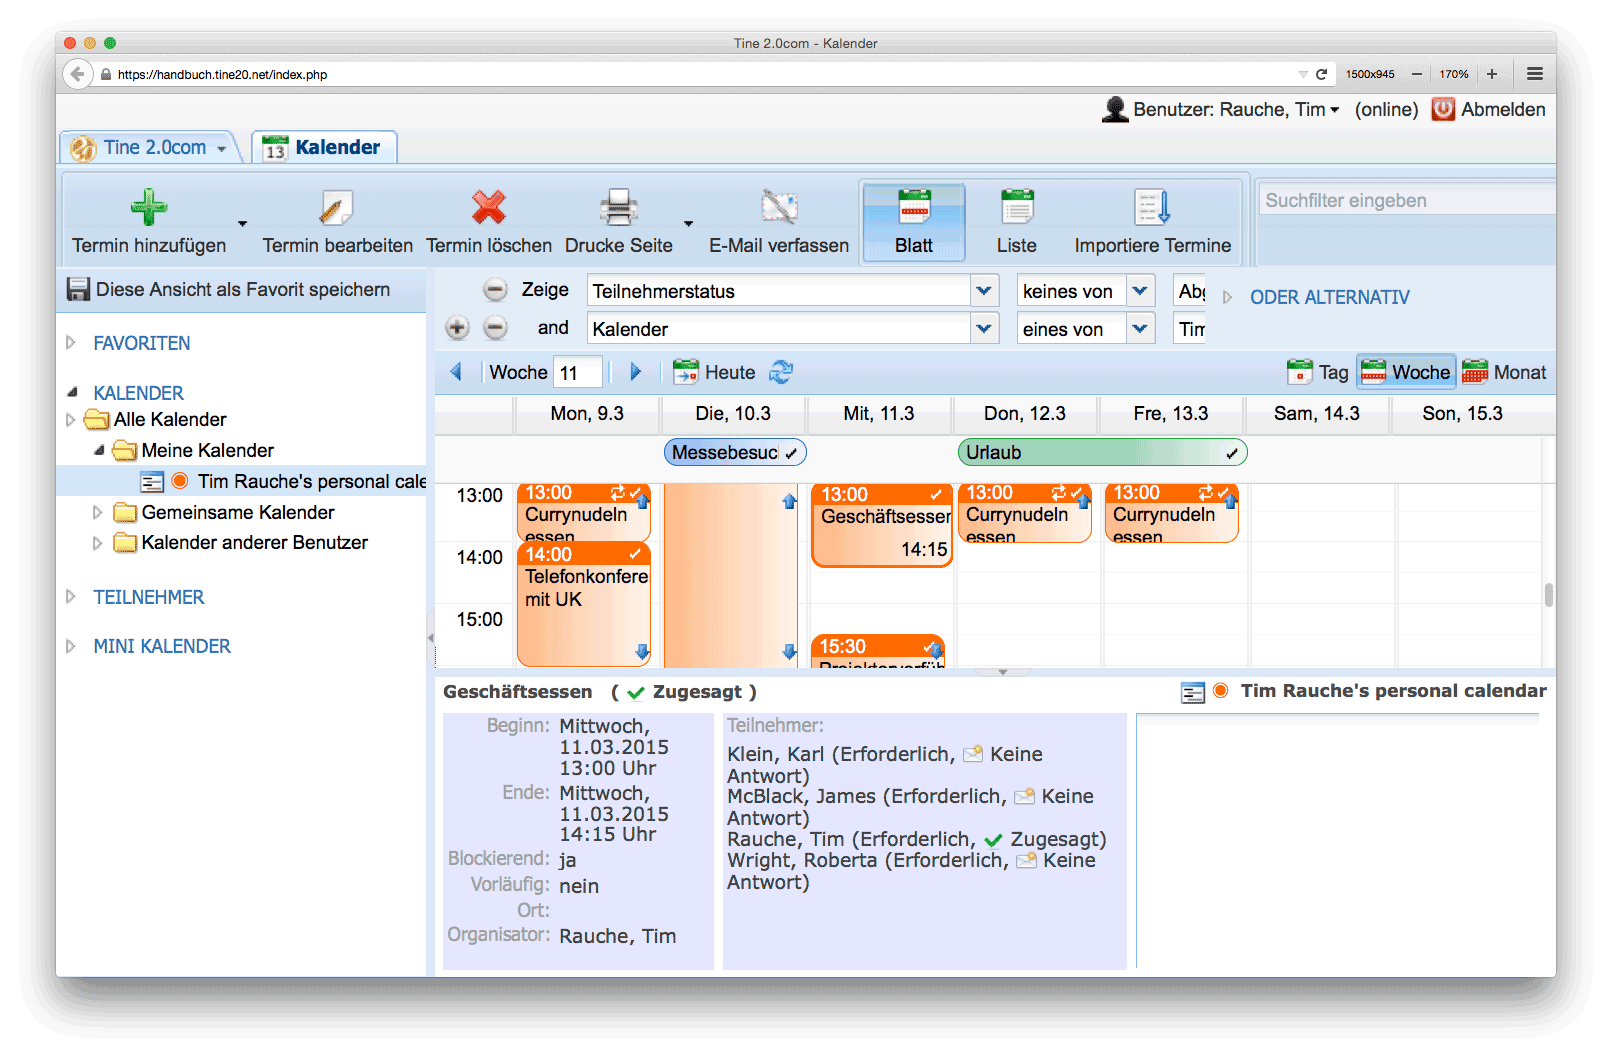Screen dimensions: 1612x1057
Task: Open the Teilnehmerstatus filter field dropdown
Action: pyautogui.click(x=985, y=291)
